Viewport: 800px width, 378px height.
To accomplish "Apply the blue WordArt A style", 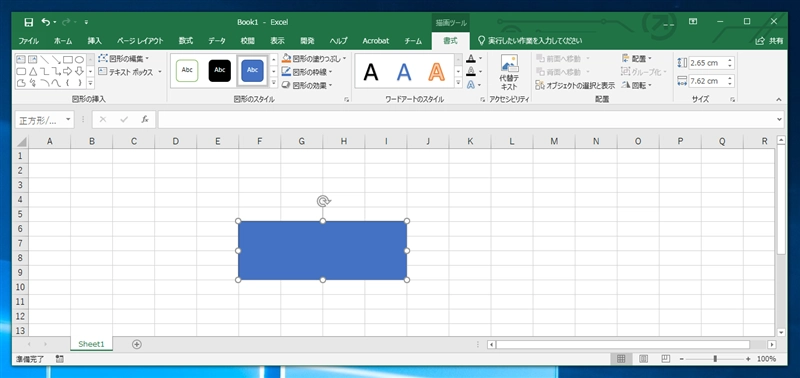I will pyautogui.click(x=404, y=72).
